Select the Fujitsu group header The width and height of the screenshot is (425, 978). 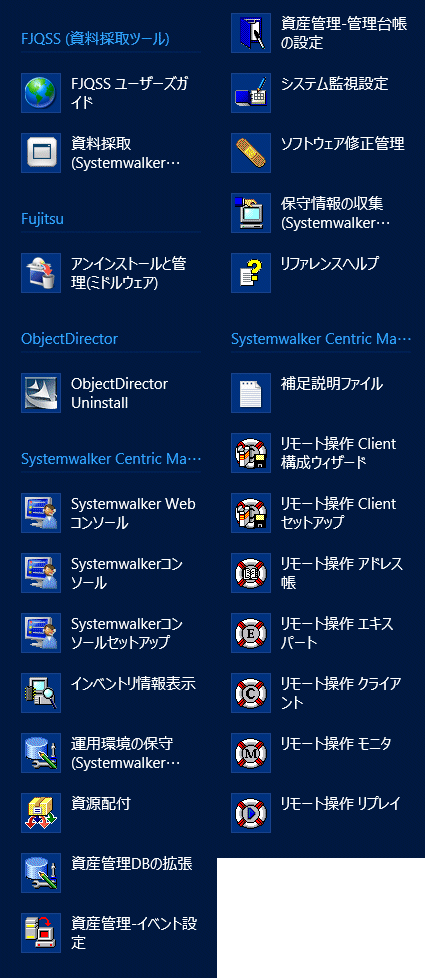pyautogui.click(x=42, y=219)
